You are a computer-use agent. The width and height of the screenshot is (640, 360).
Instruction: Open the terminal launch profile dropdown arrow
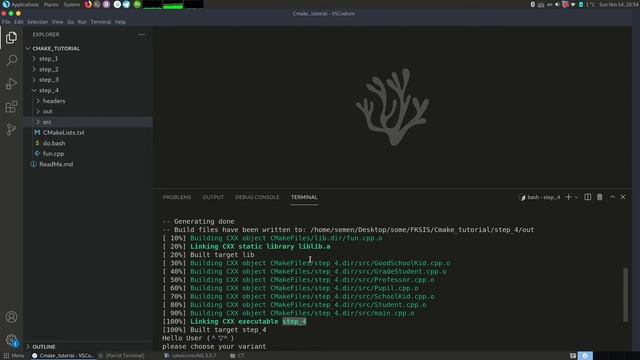[x=576, y=198]
